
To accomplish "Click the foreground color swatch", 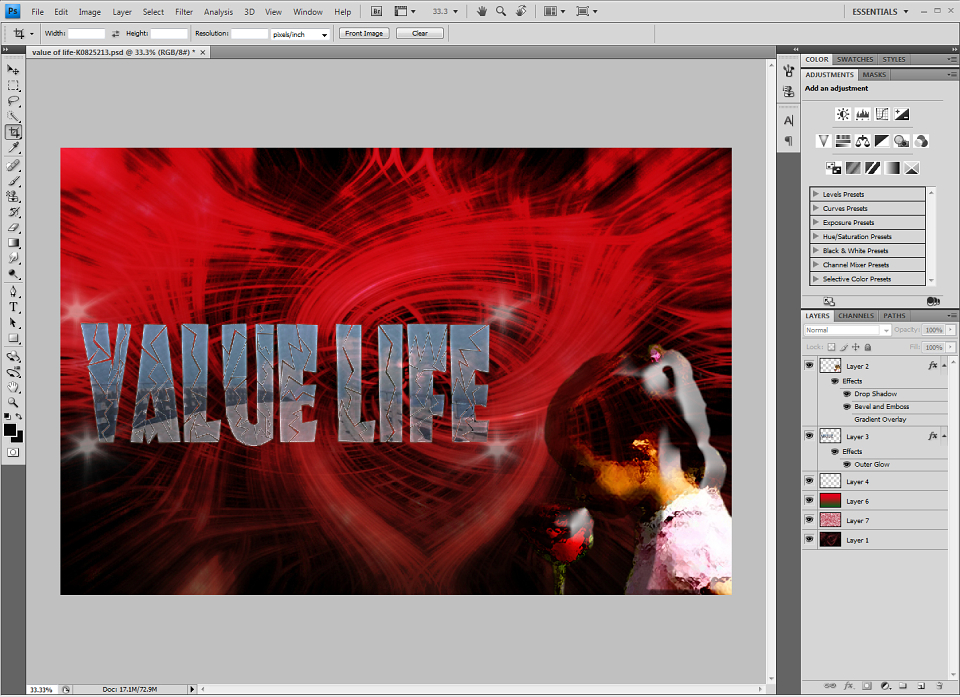I will point(10,429).
